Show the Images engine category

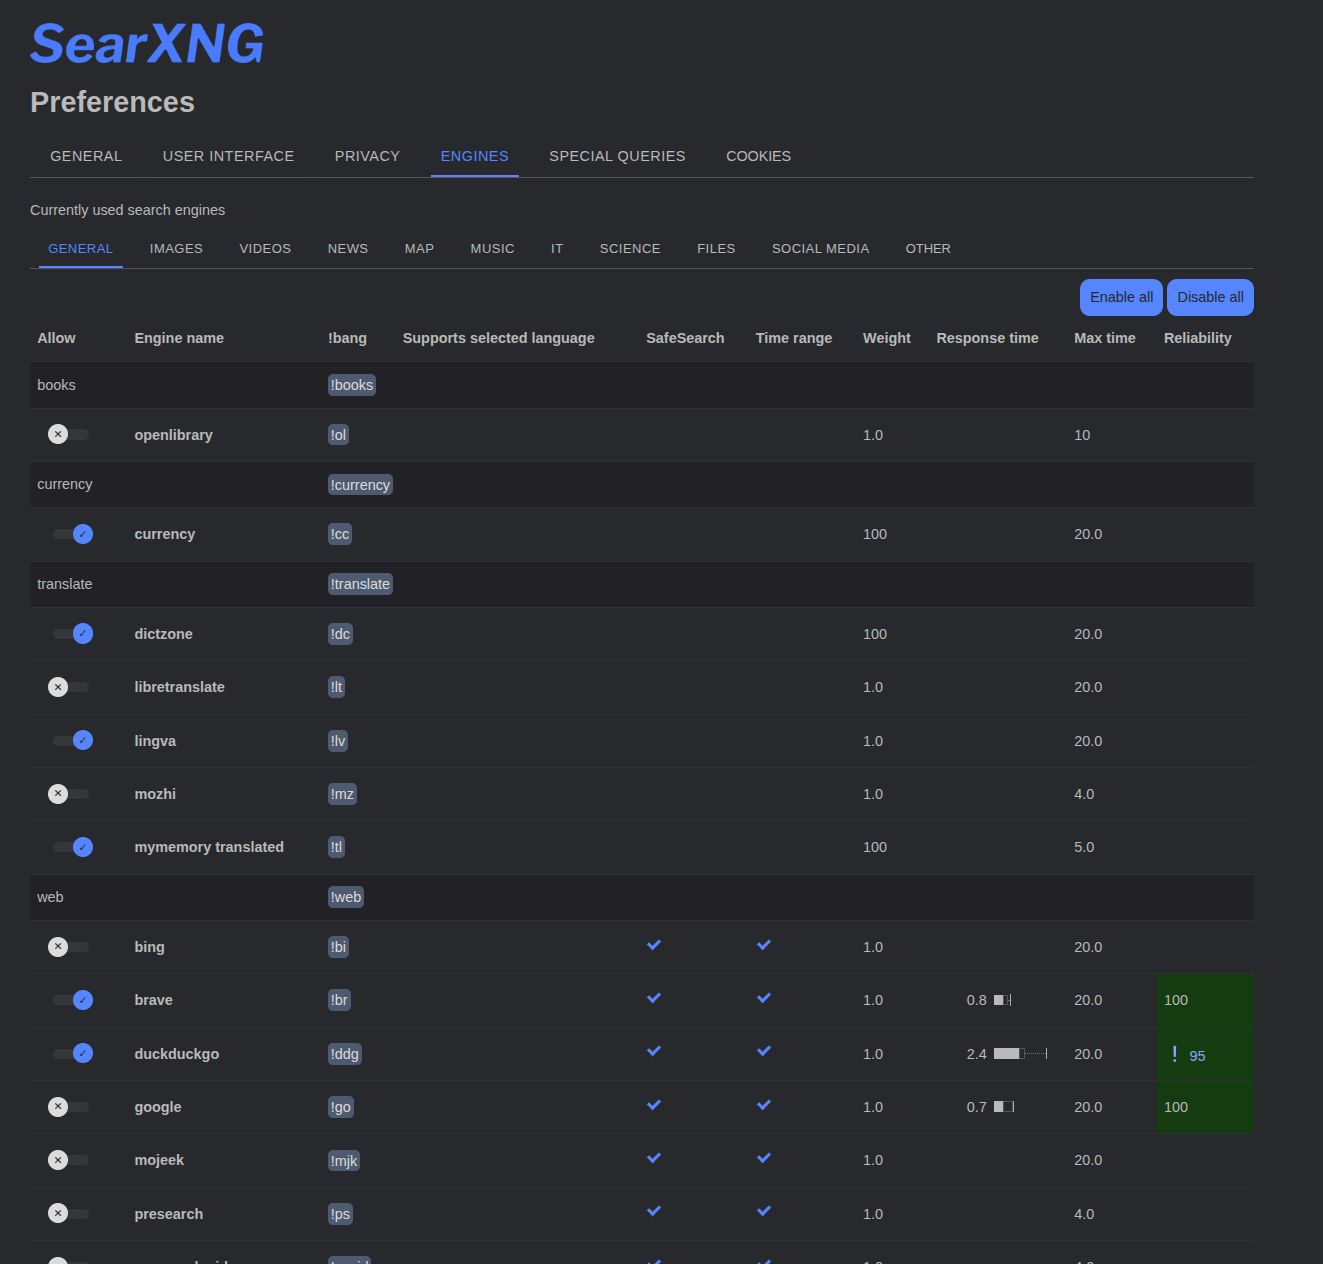point(176,248)
